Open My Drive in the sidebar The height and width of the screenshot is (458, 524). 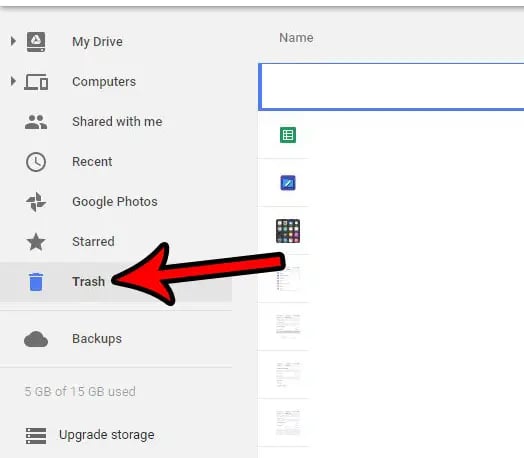97,42
